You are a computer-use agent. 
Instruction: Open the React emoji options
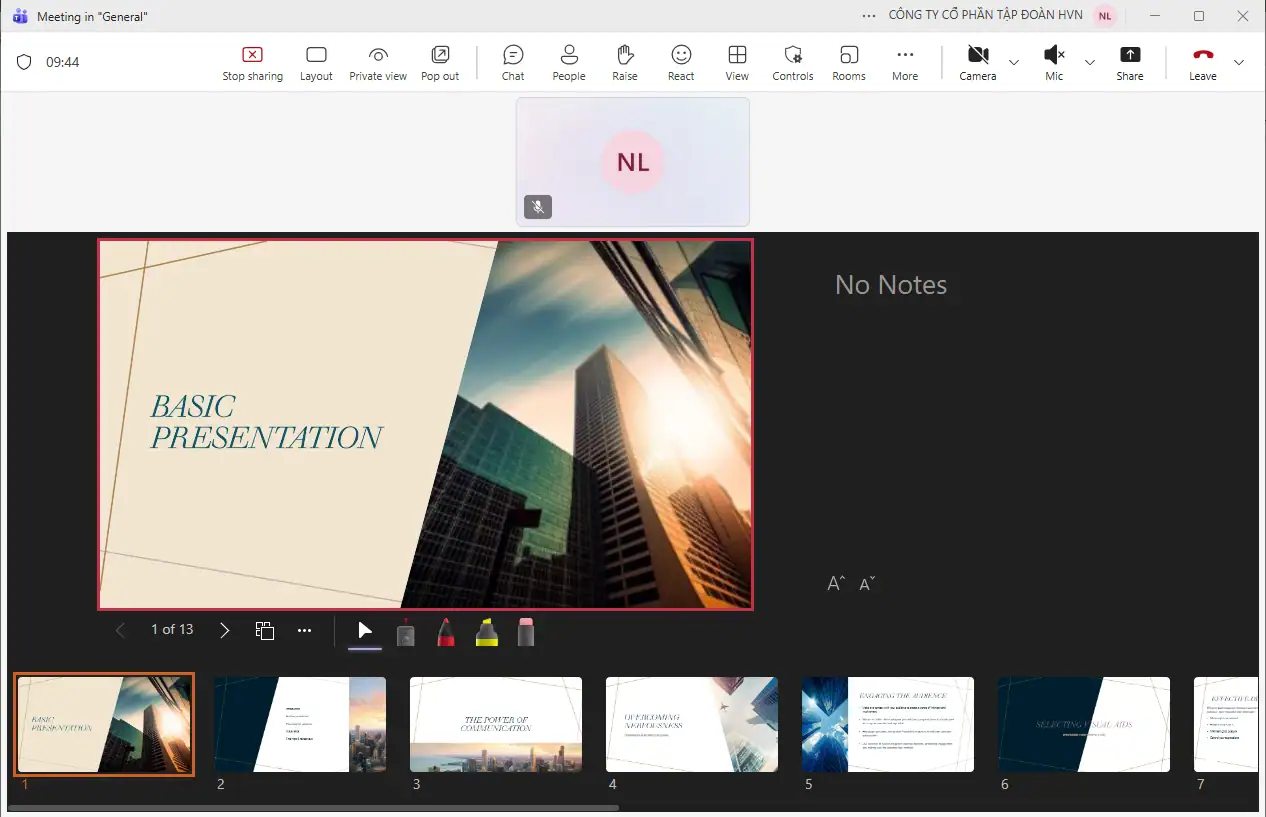pos(681,63)
